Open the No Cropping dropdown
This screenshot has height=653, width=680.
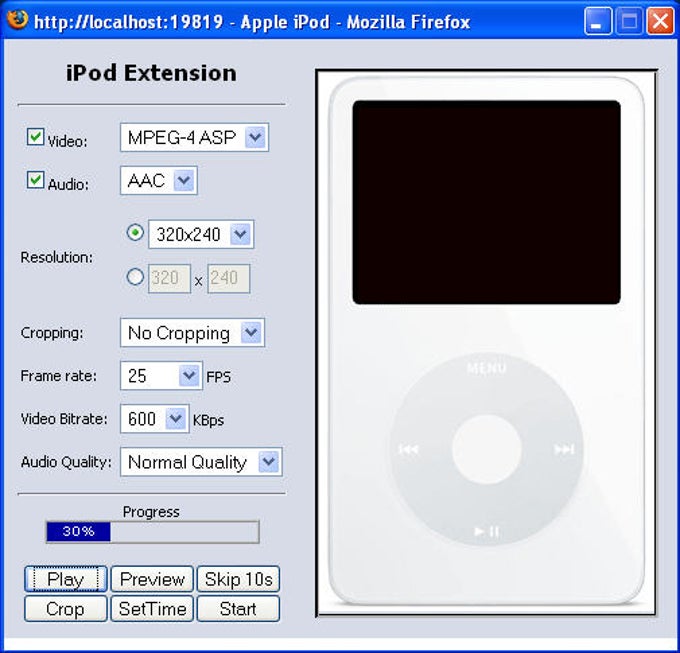192,333
